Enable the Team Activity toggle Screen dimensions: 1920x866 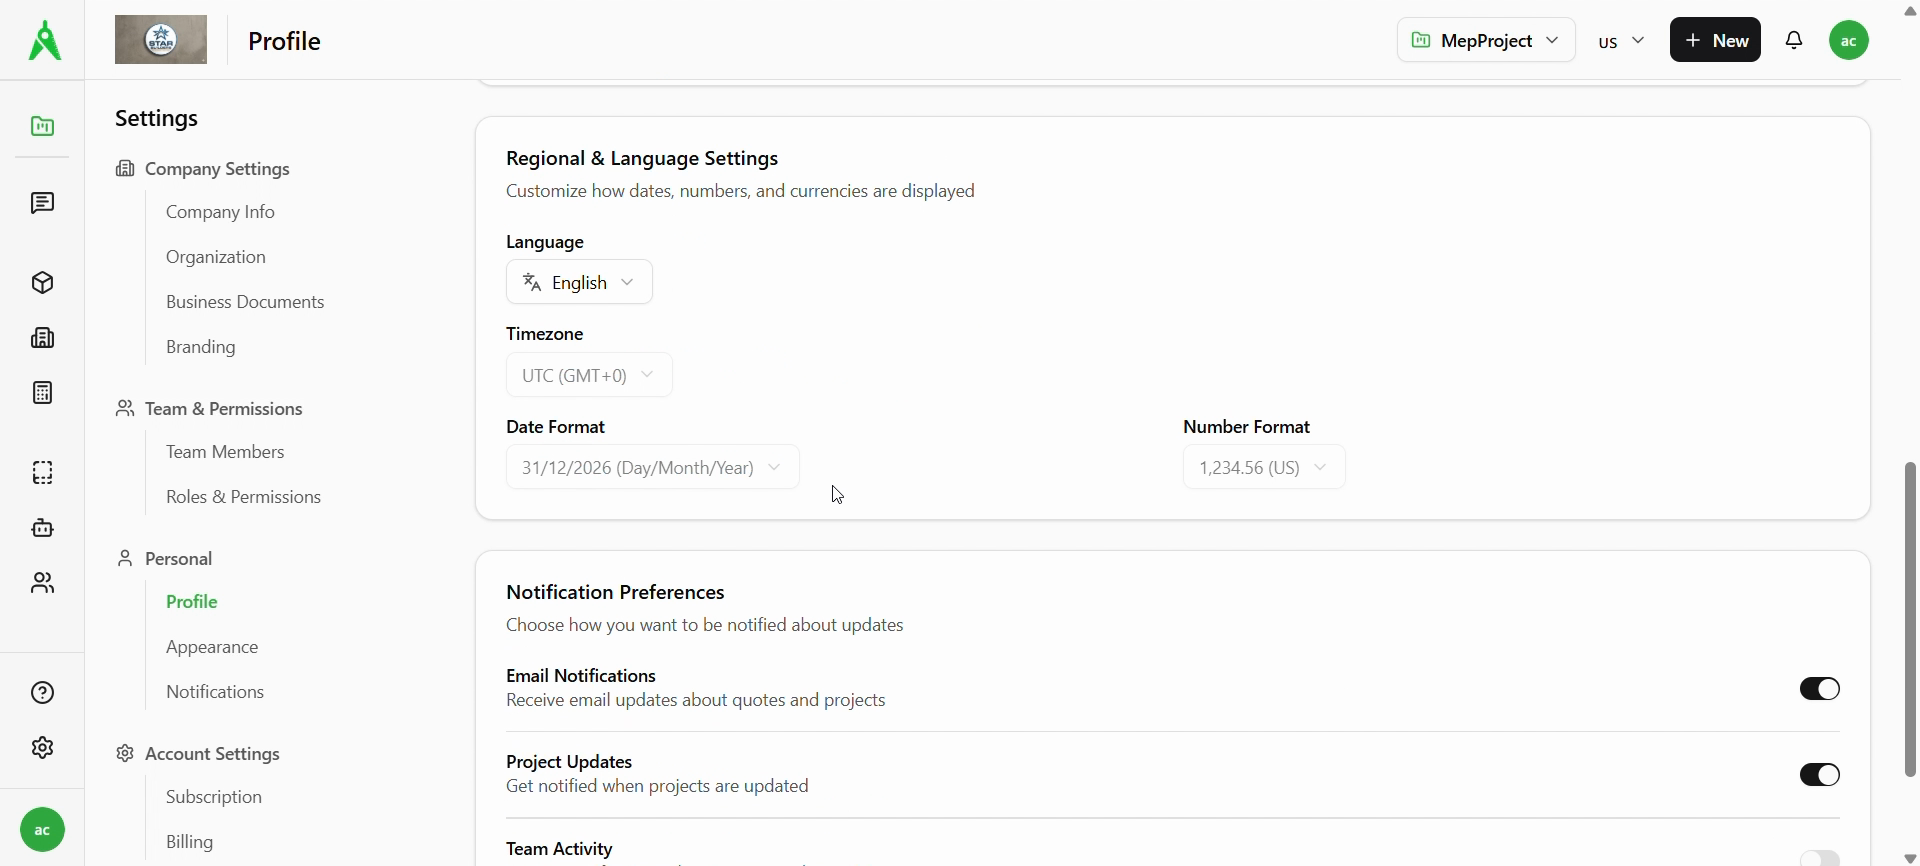[1819, 857]
